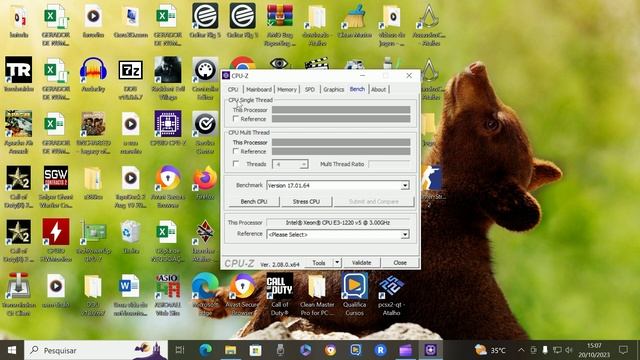Viewport: 640px width, 360px height.
Task: Open File Explorer from the taskbar
Action: [230, 350]
